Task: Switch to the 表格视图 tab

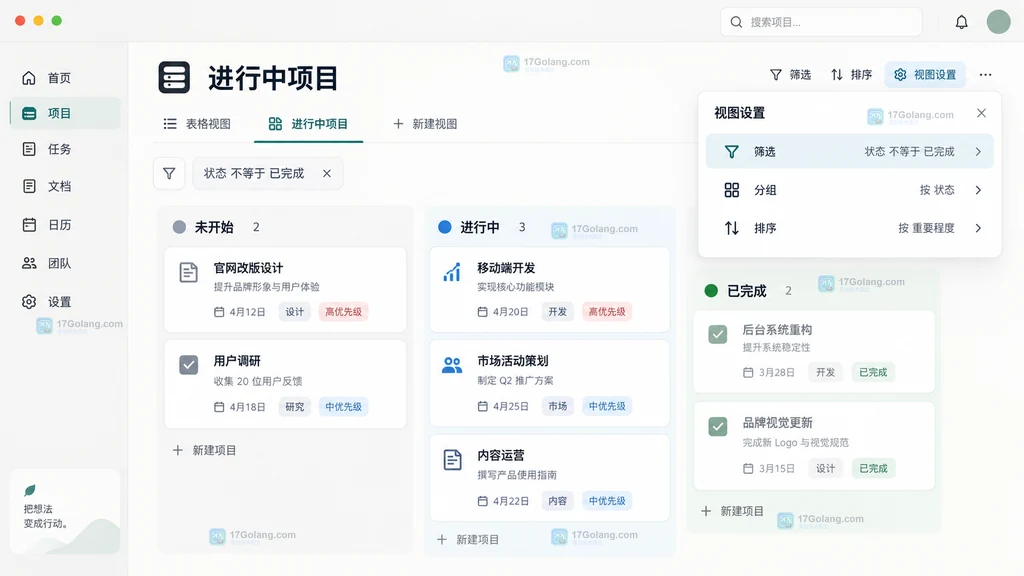Action: pos(197,124)
